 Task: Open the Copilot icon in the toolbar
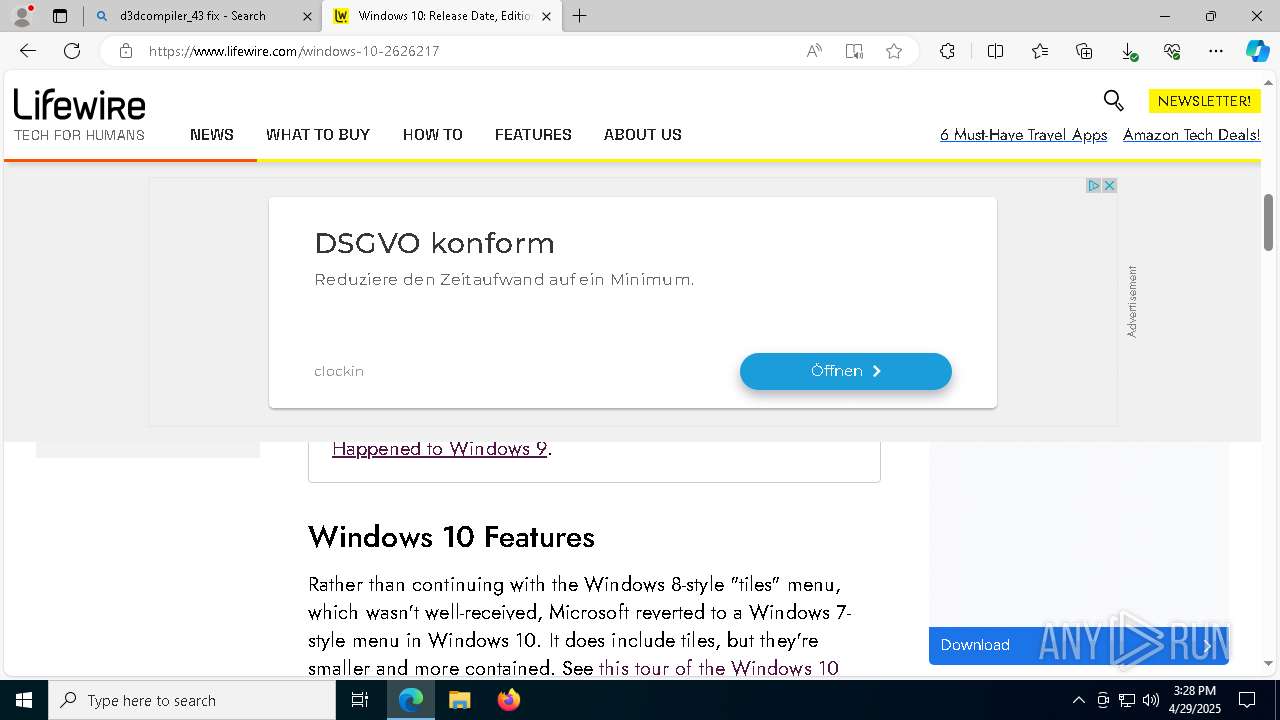pos(1257,51)
